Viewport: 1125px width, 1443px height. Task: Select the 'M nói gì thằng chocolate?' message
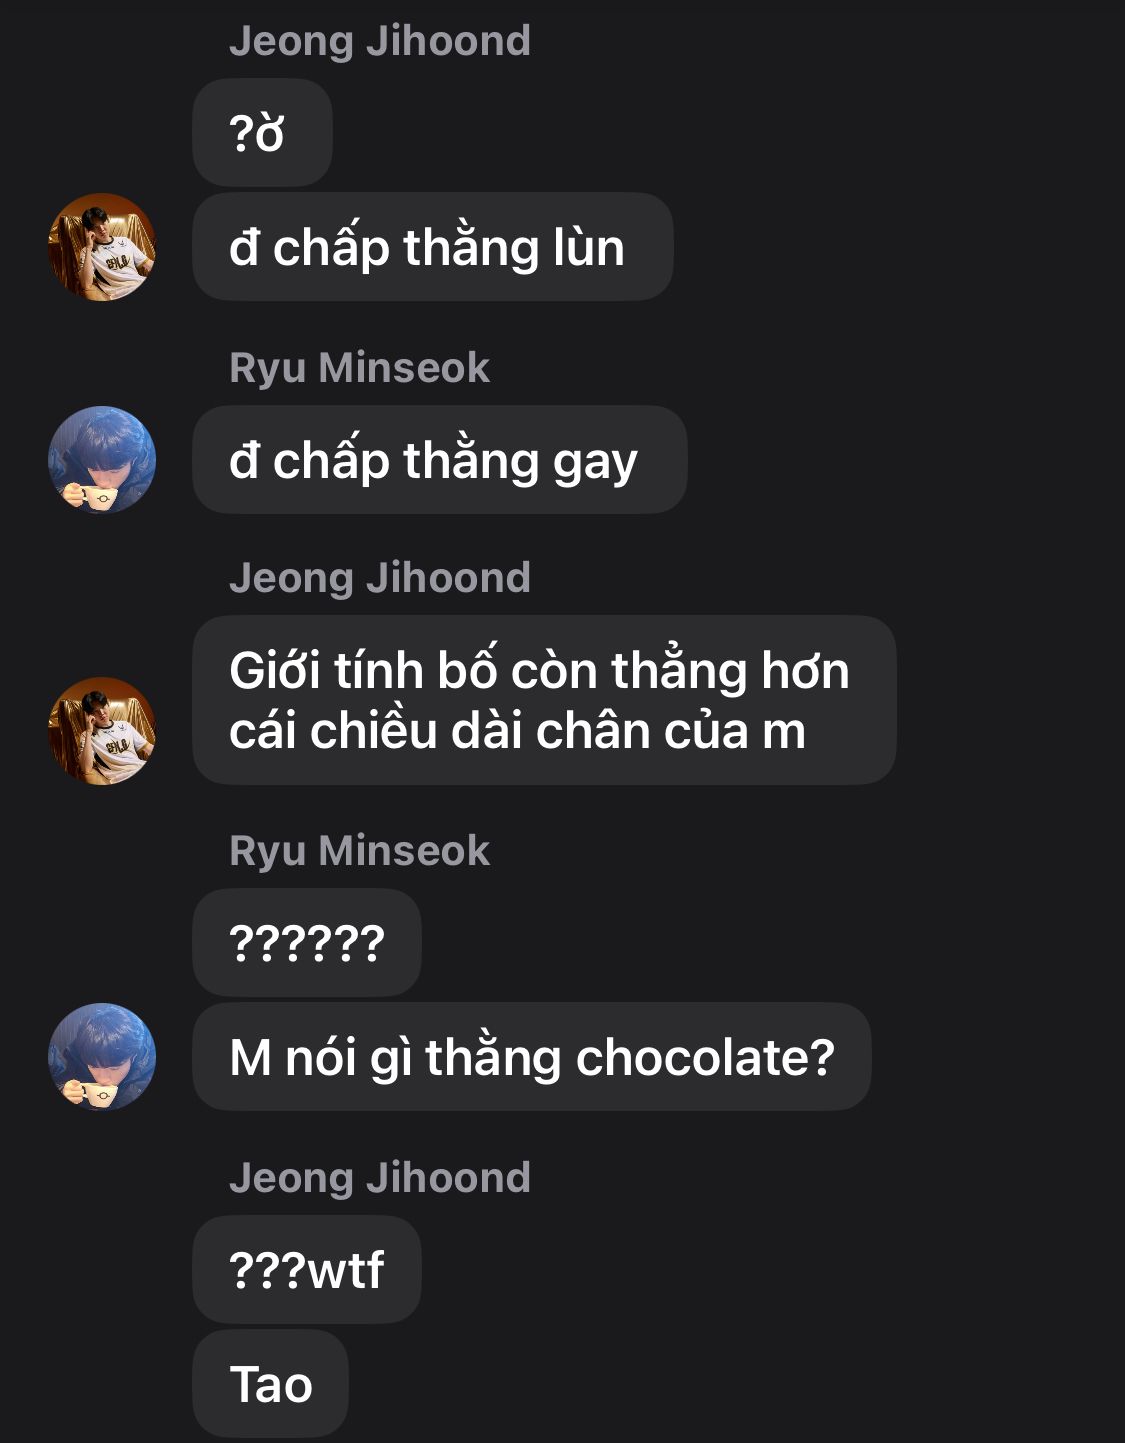(532, 1057)
